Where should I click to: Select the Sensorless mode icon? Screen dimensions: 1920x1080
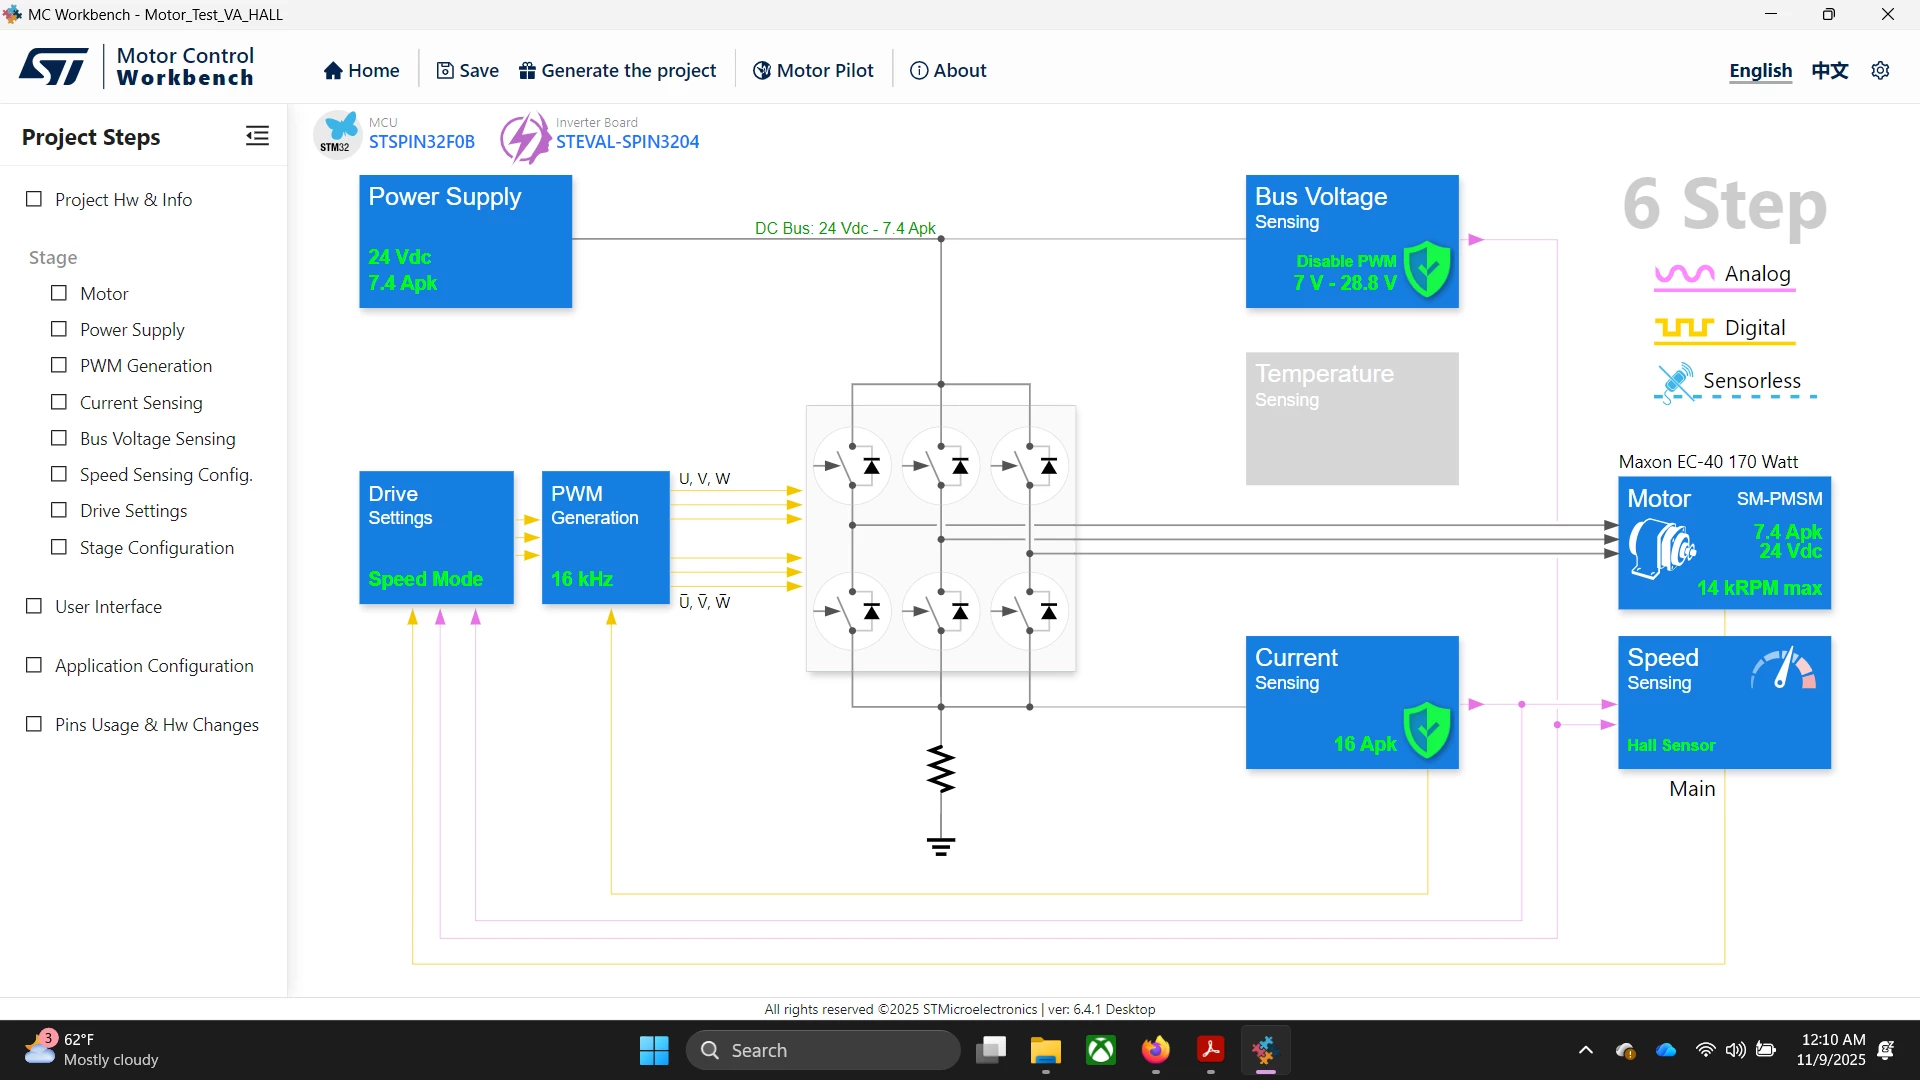(x=1675, y=381)
